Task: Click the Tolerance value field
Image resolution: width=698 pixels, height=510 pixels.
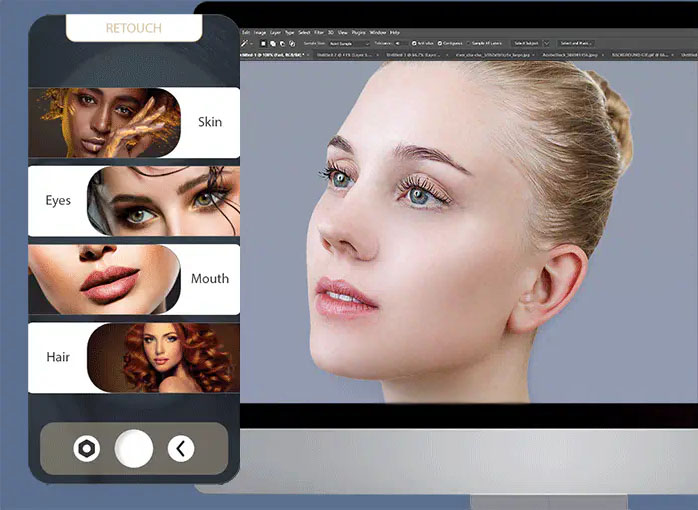Action: (x=401, y=44)
